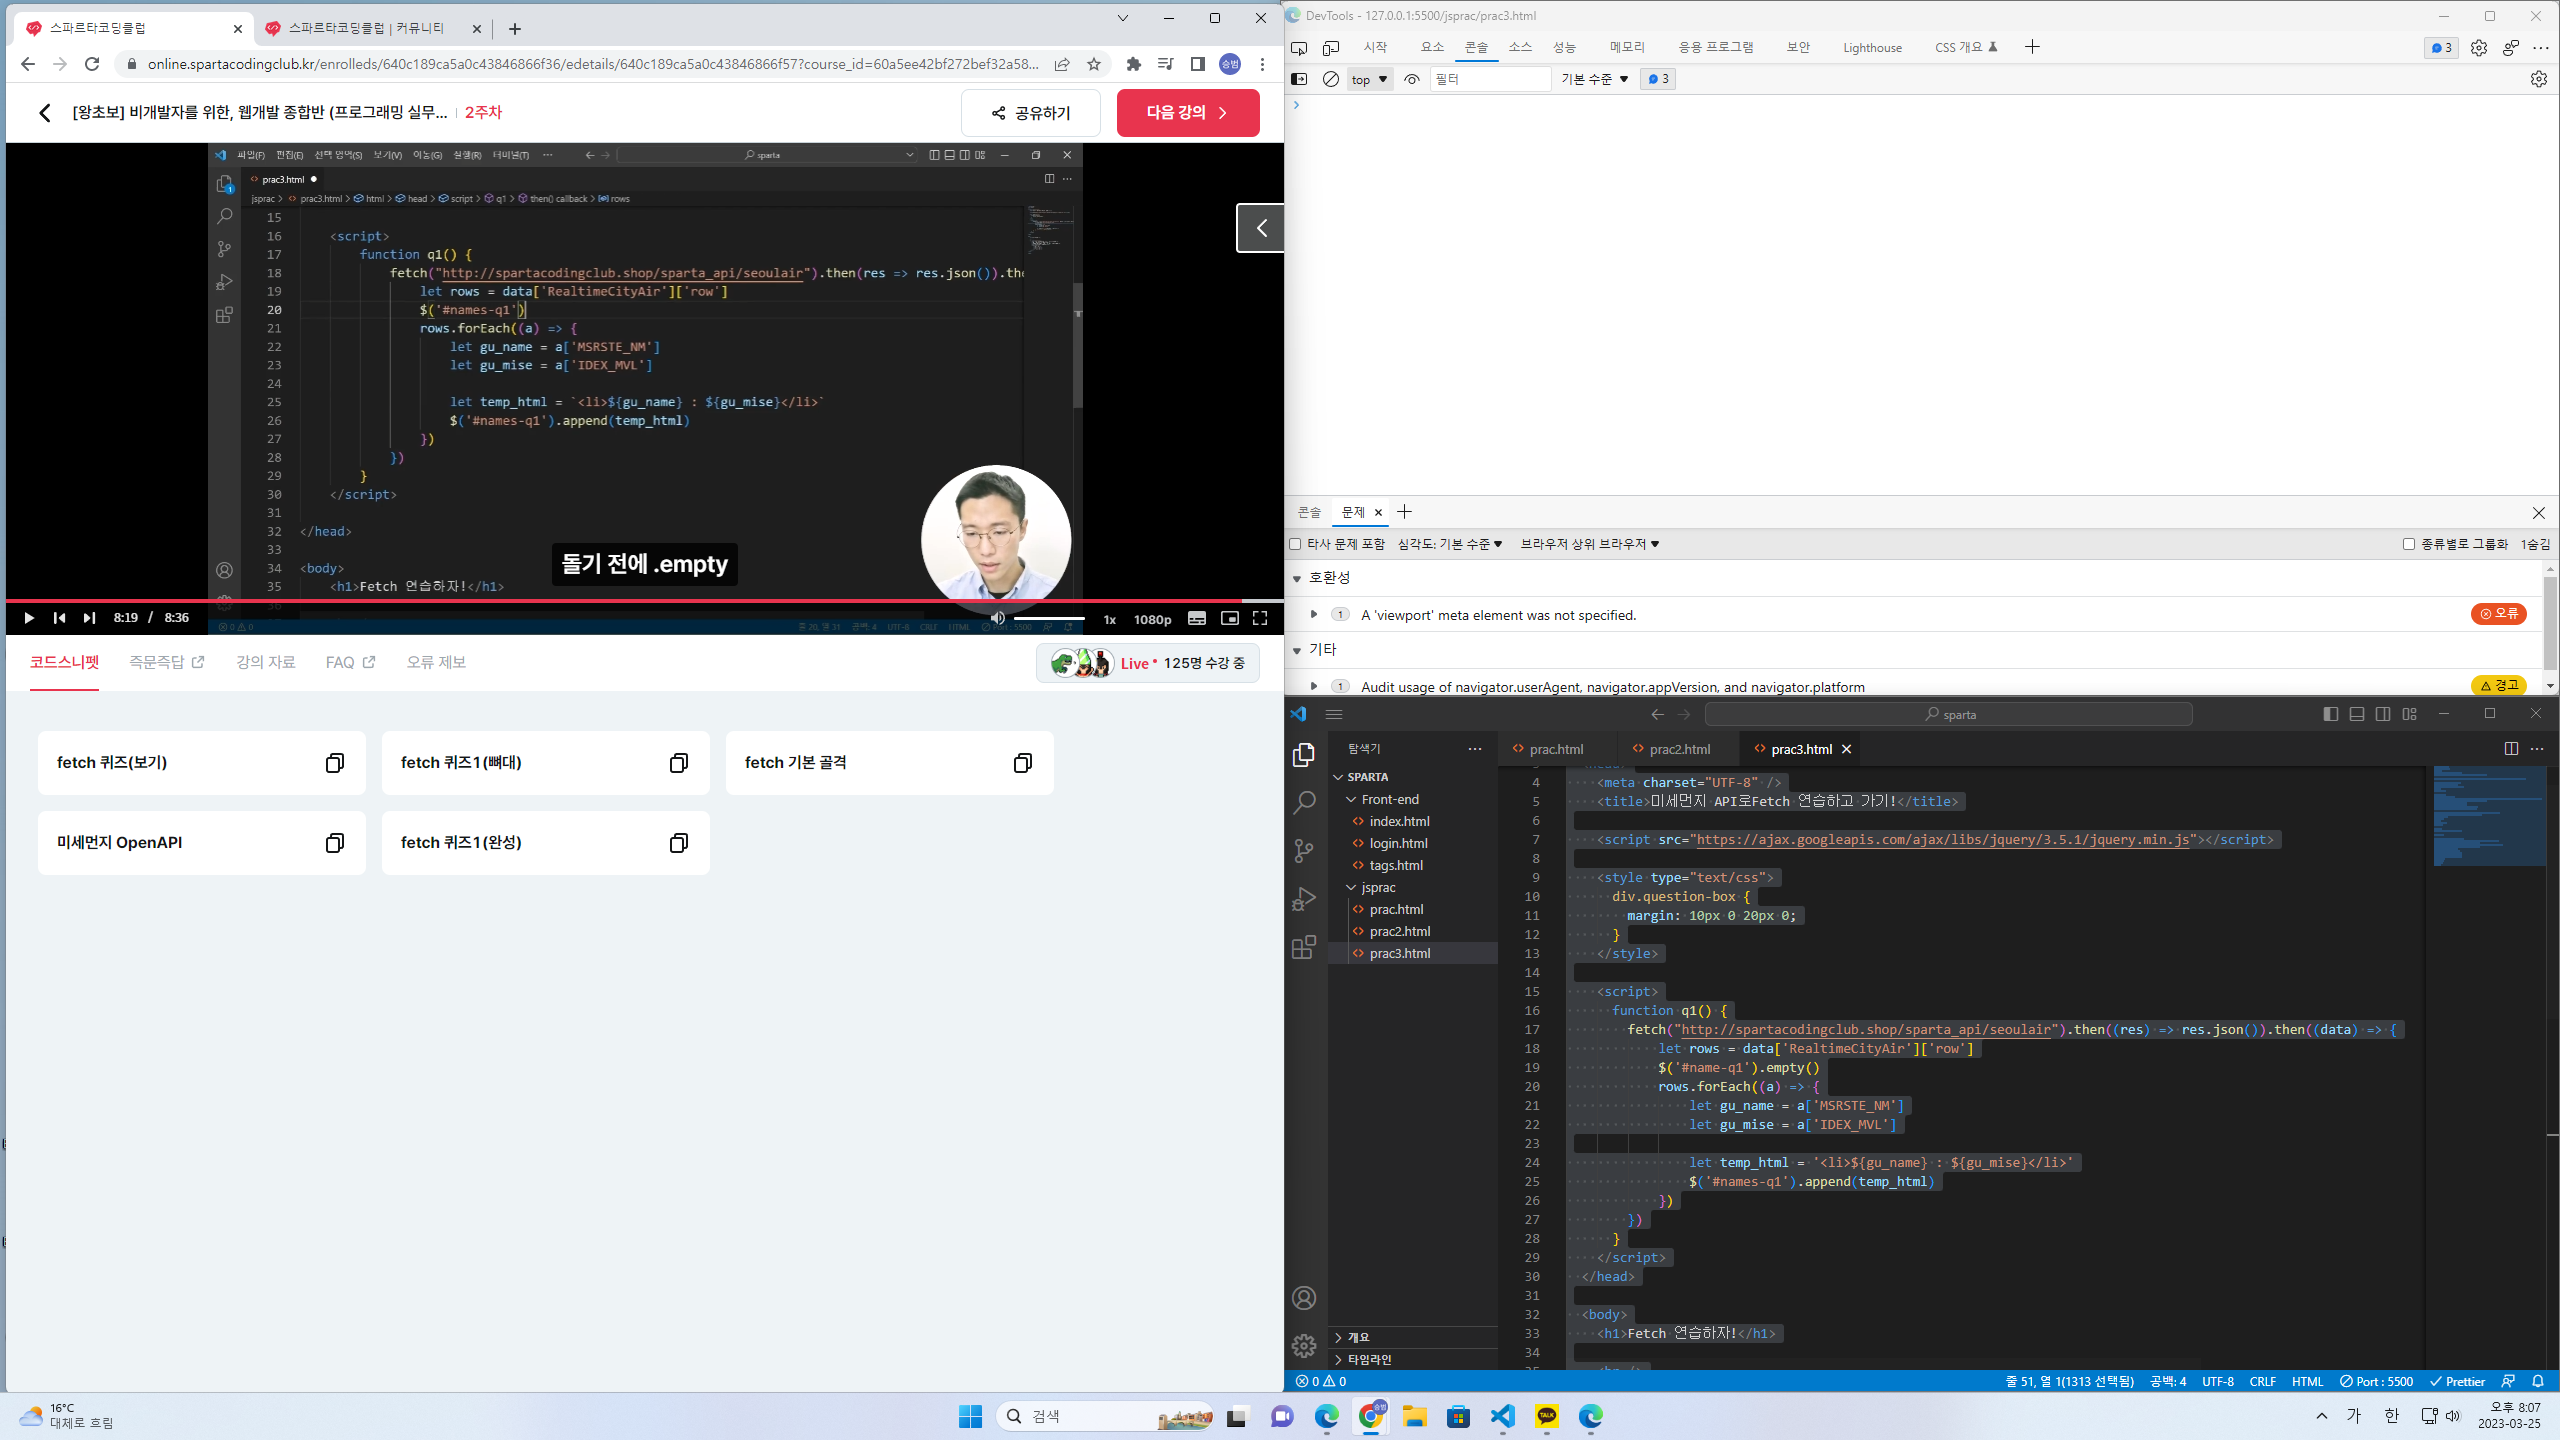Copy the '미세먼지 OpenAPI' code snippet
This screenshot has height=1440, width=2560.
pos(335,843)
